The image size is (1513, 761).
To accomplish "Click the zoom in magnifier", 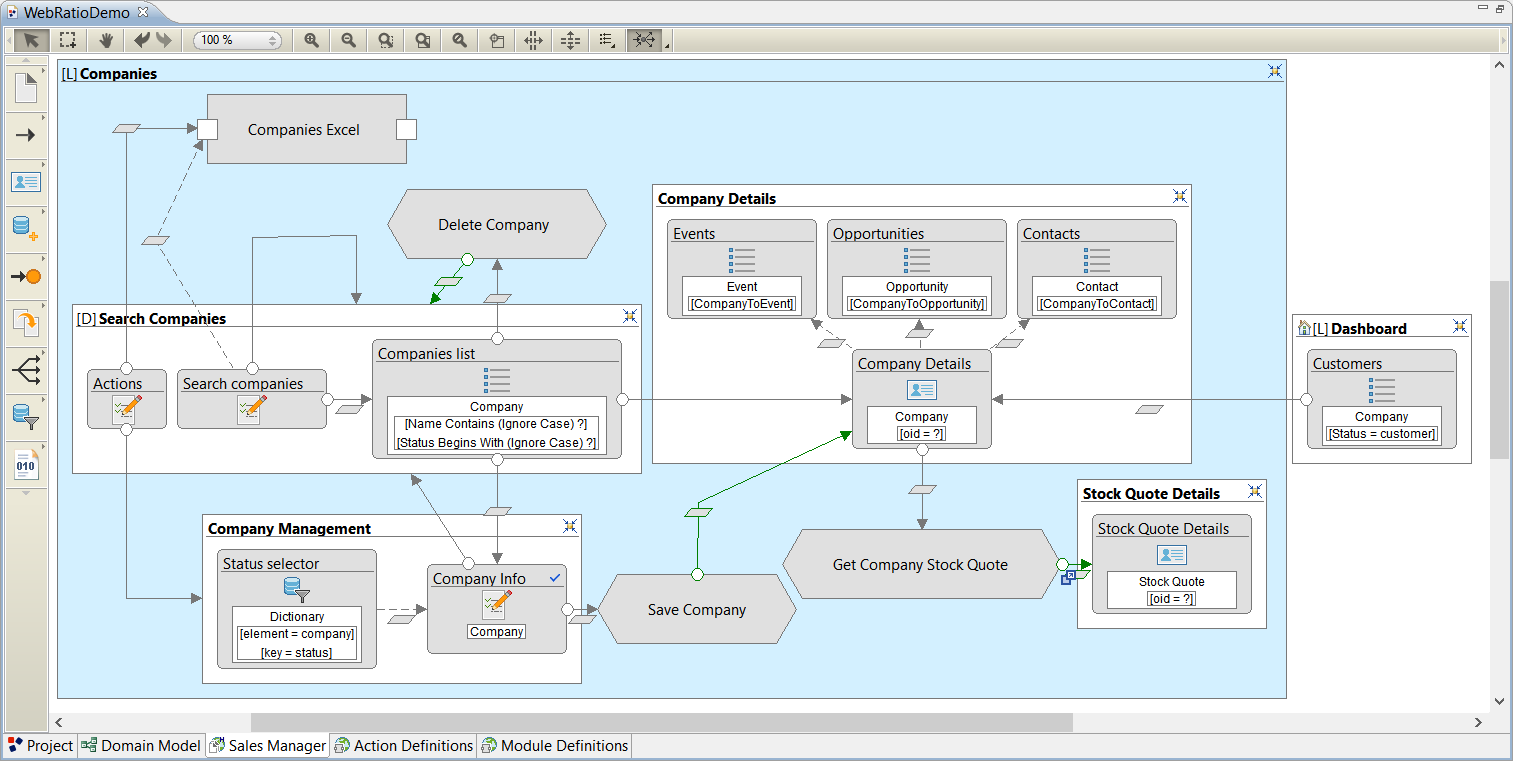I will tap(311, 40).
